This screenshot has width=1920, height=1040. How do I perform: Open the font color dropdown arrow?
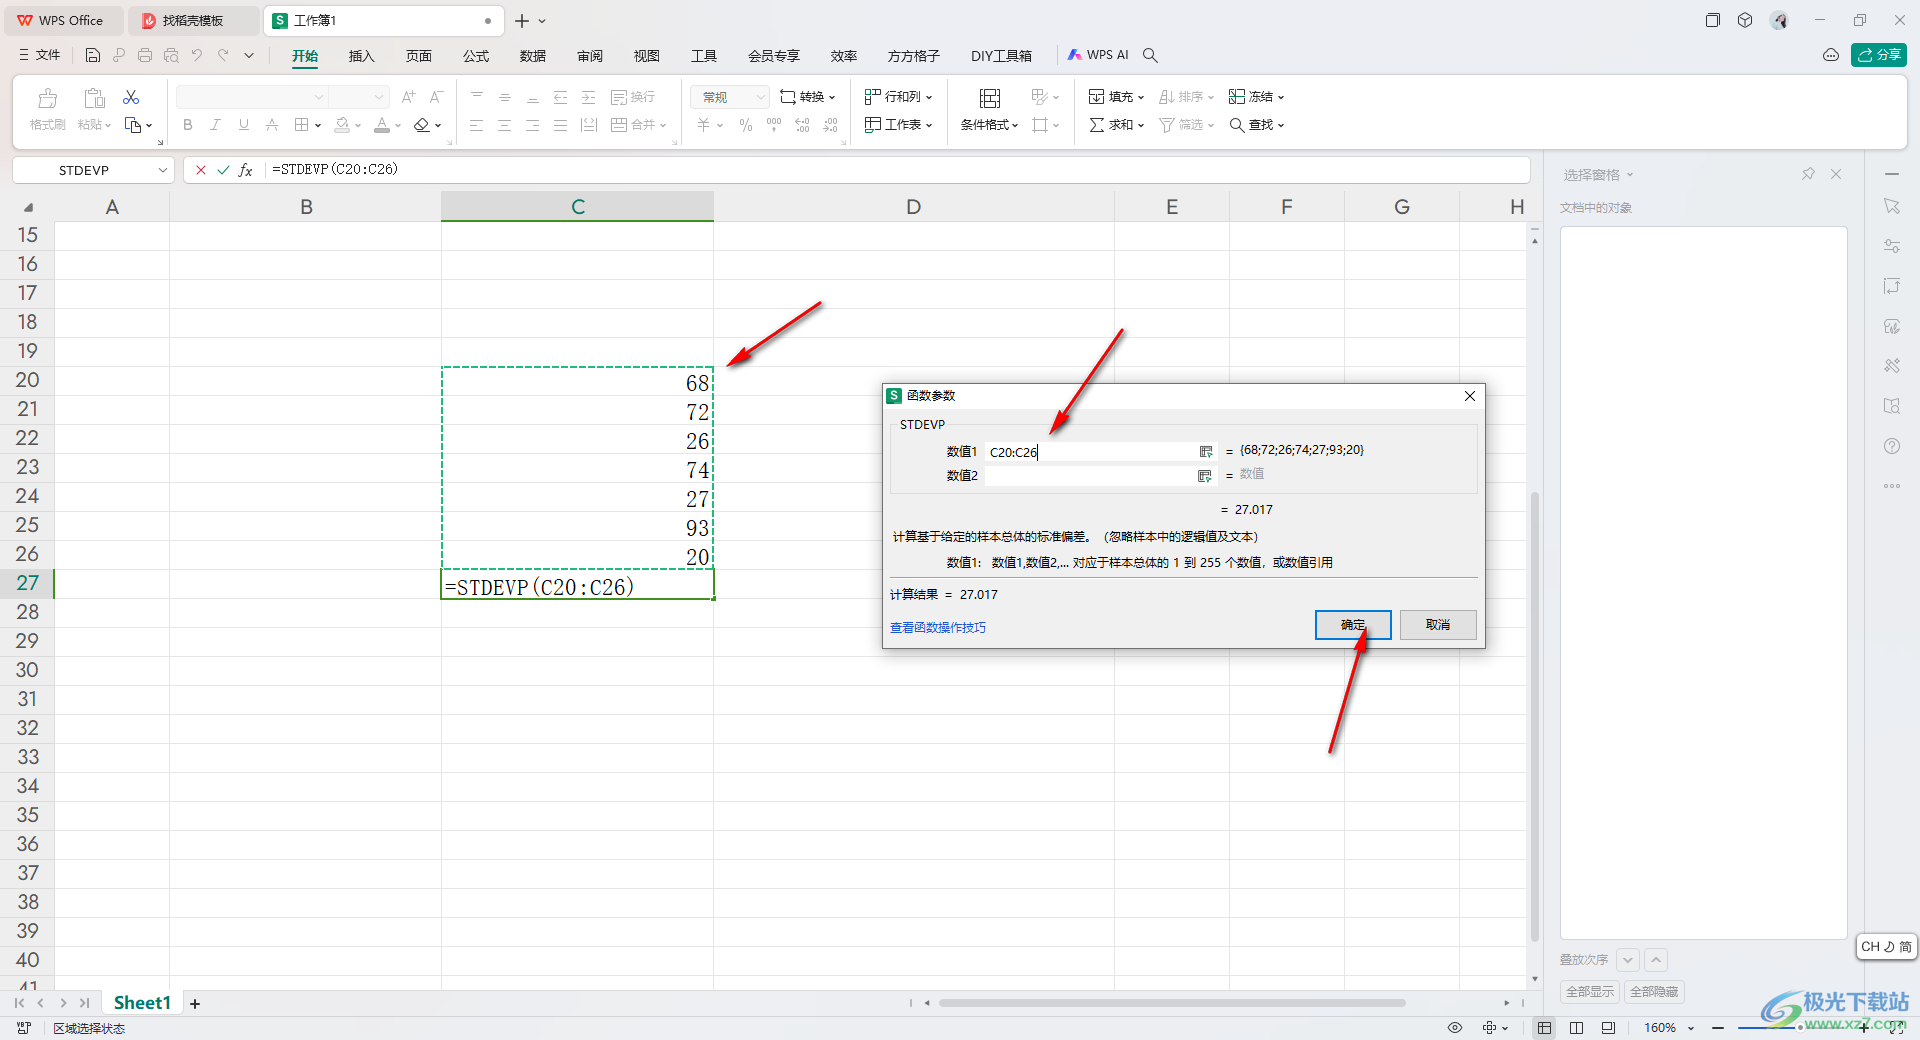click(x=397, y=126)
